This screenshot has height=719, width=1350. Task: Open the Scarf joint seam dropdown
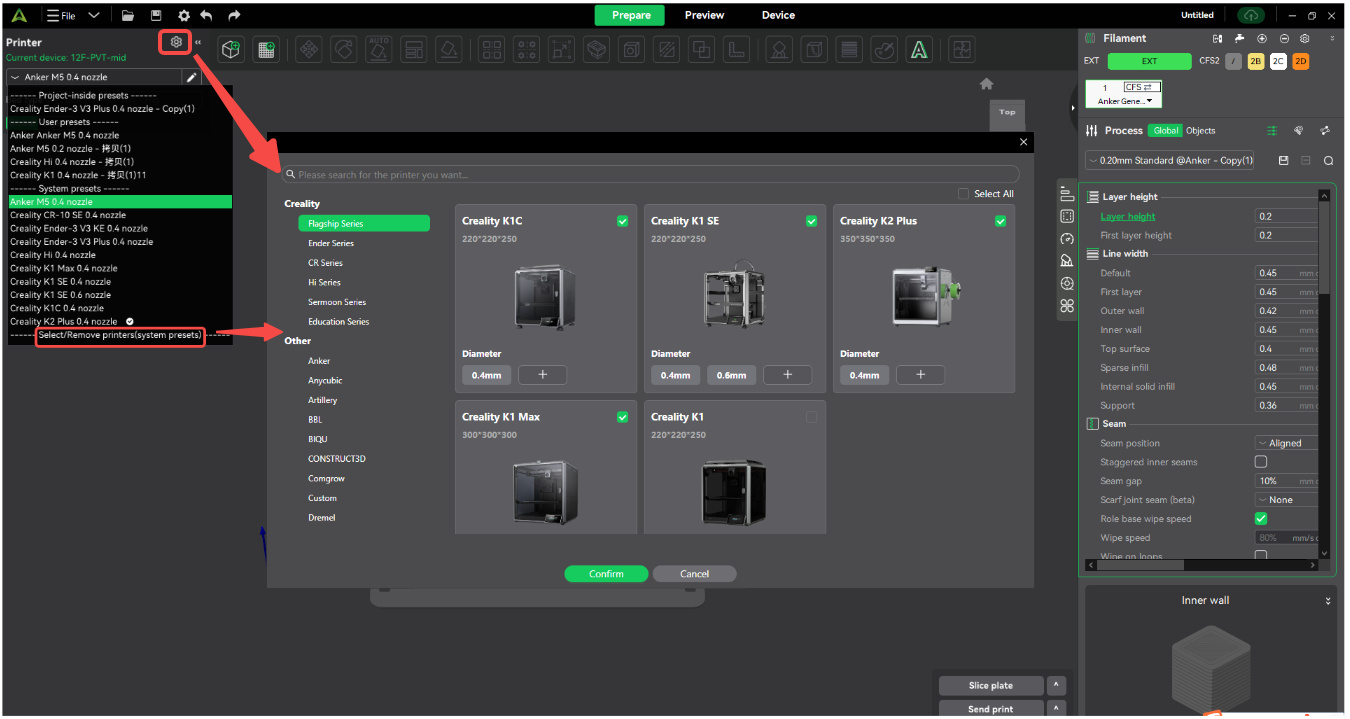point(1287,500)
